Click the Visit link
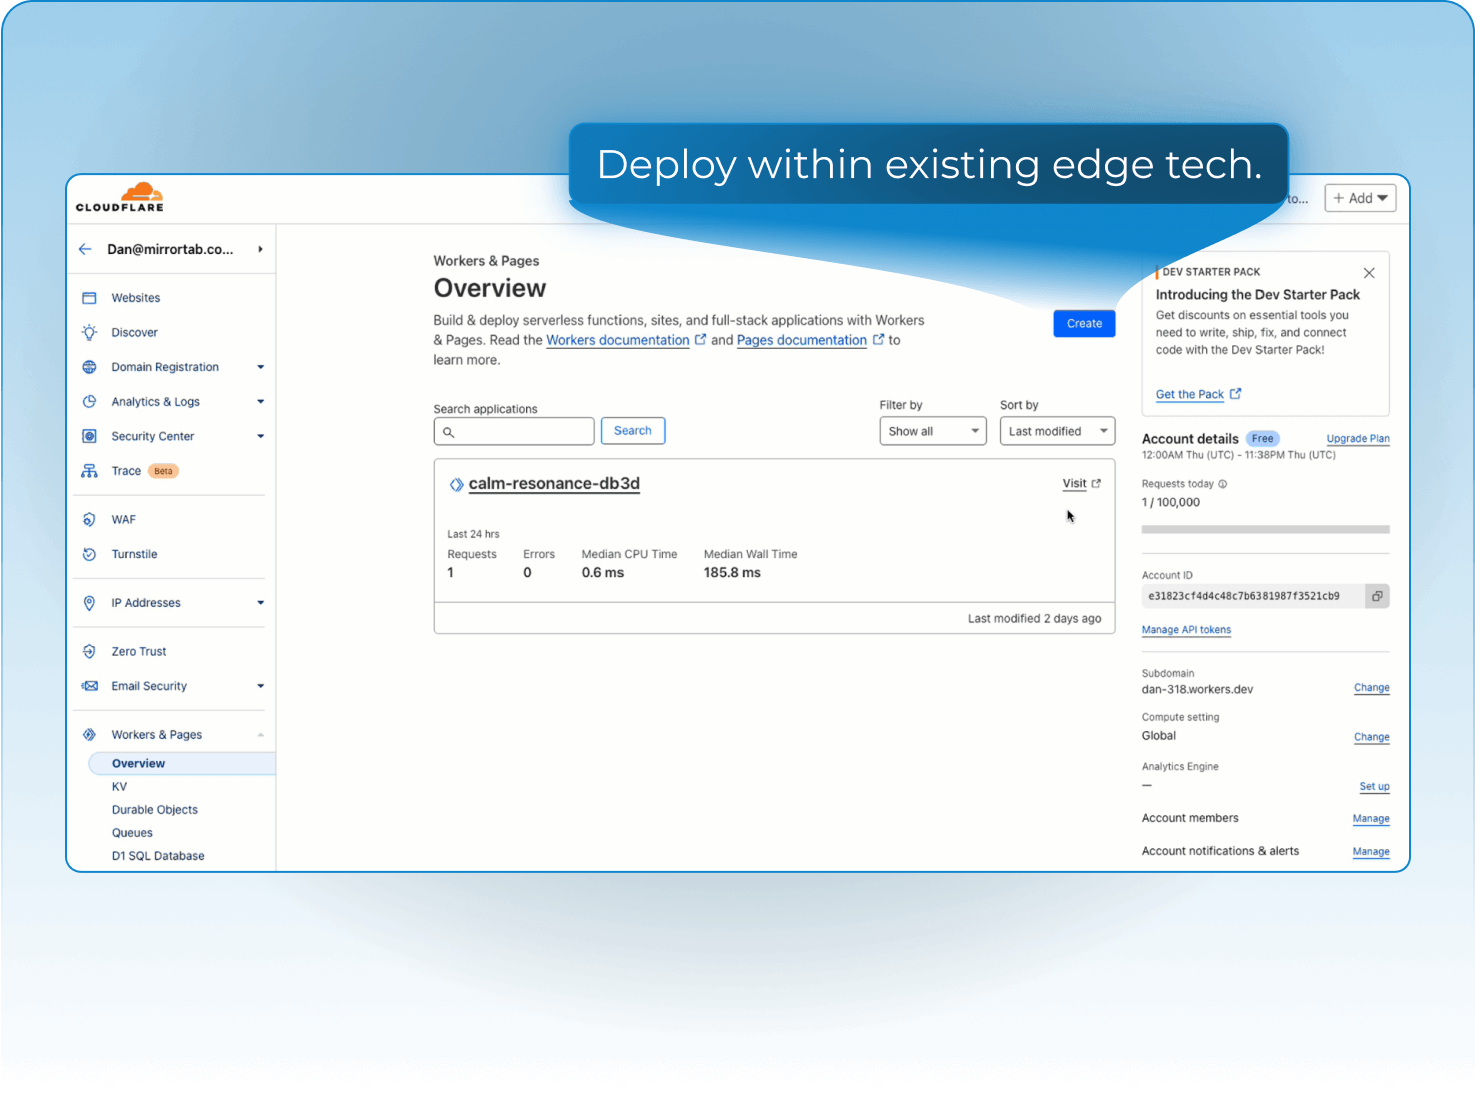 pyautogui.click(x=1074, y=483)
